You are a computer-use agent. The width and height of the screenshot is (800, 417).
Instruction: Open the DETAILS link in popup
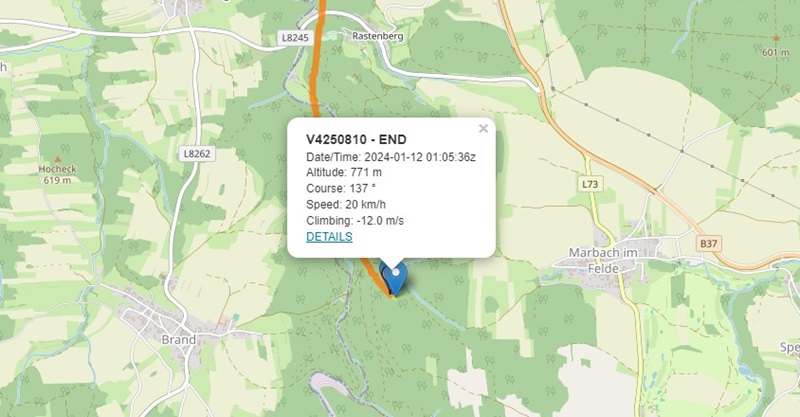coord(329,237)
